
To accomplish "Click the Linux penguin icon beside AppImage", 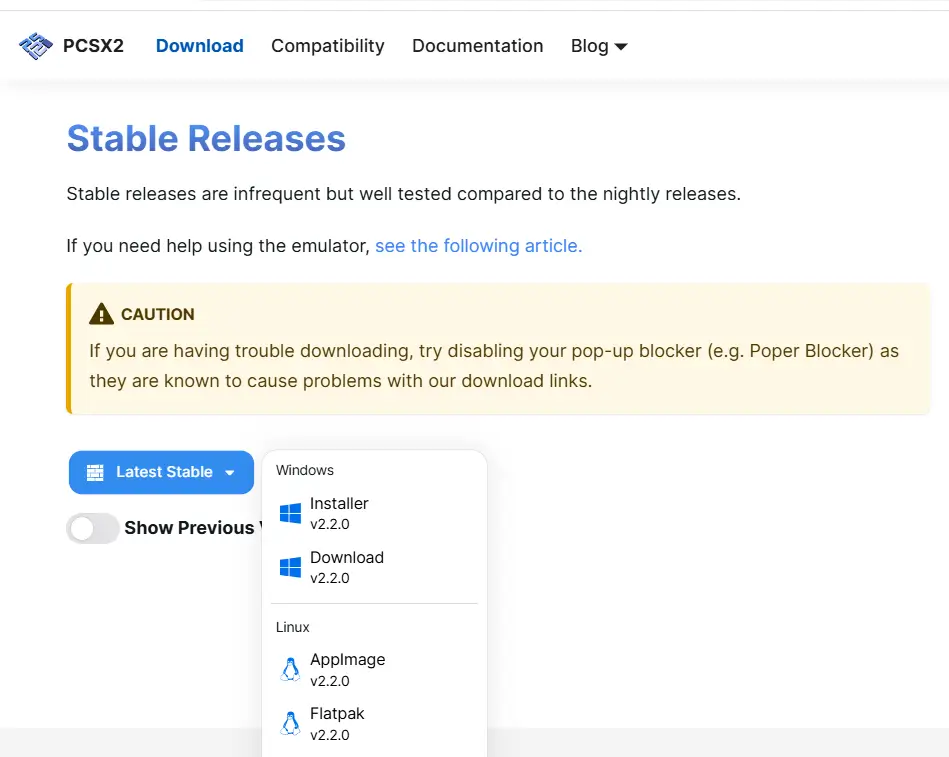I will (x=291, y=669).
